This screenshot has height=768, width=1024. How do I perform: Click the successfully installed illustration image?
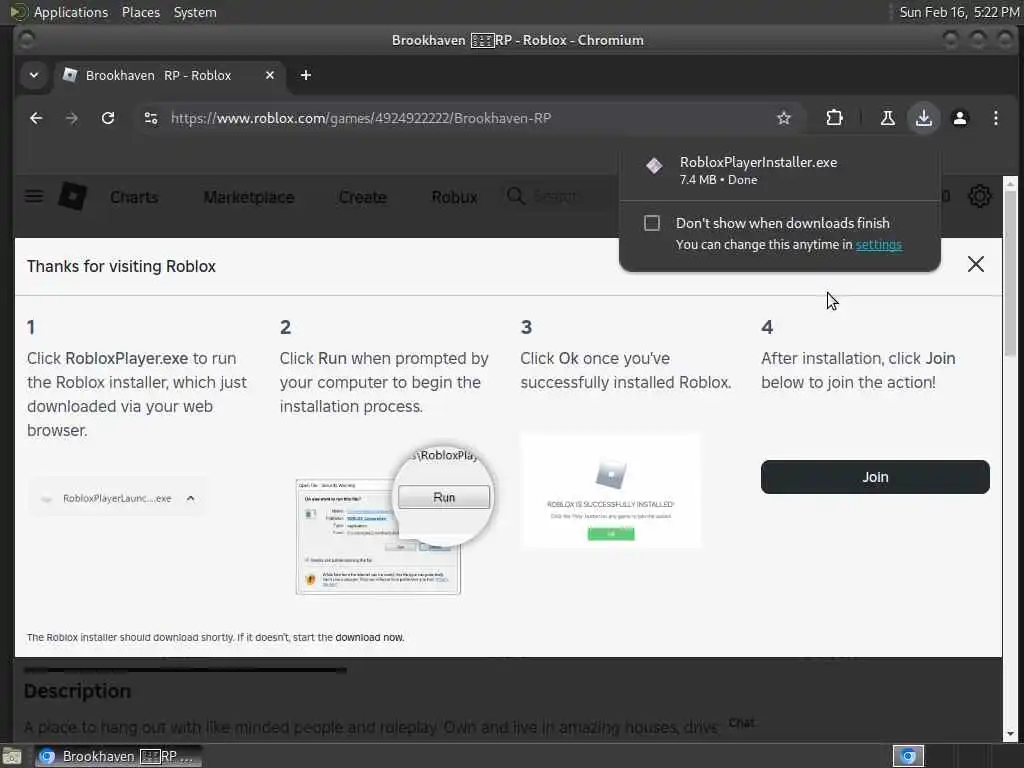click(x=610, y=490)
